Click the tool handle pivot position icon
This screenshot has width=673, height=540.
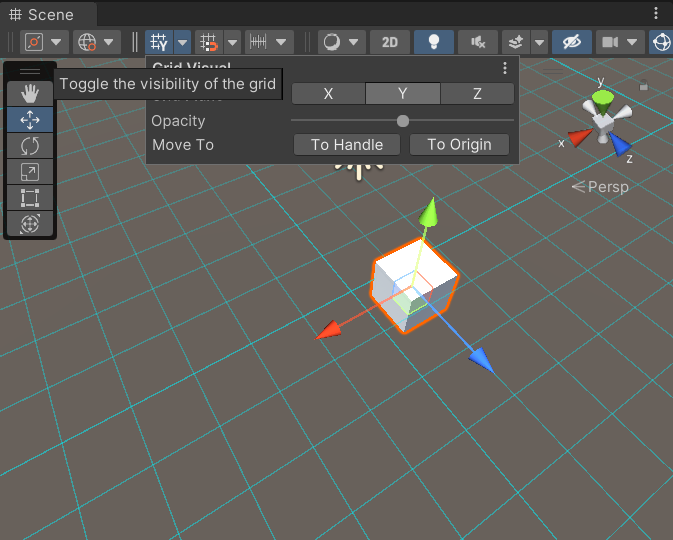[x=34, y=42]
